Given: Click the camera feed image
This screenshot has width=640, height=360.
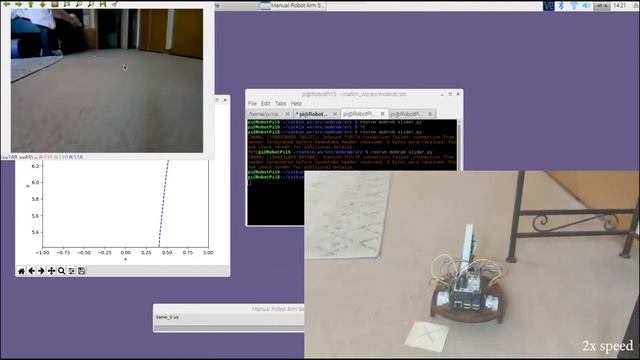Looking at the screenshot, I should tap(107, 80).
